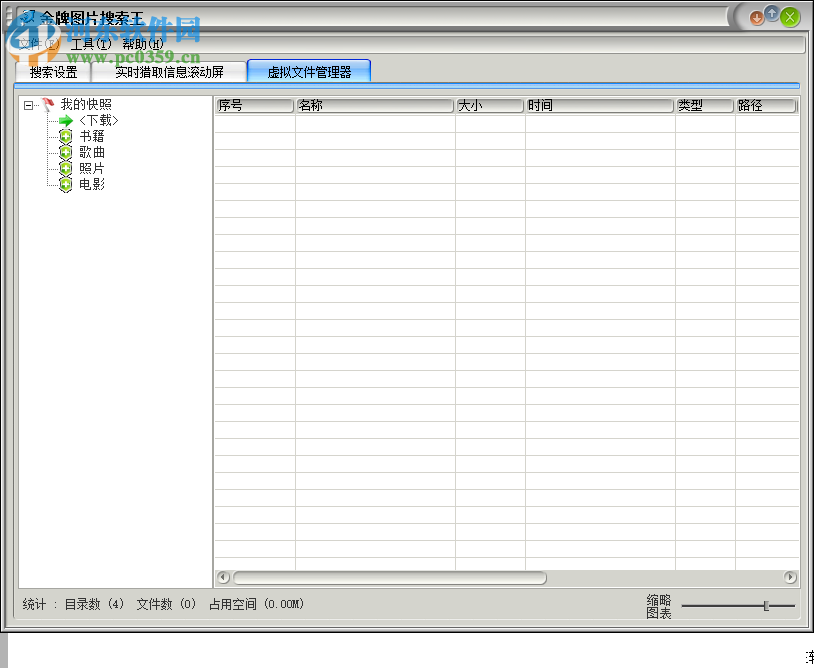This screenshot has width=814, height=668.
Task: Sort files by the 大小 column header
Action: tap(489, 105)
